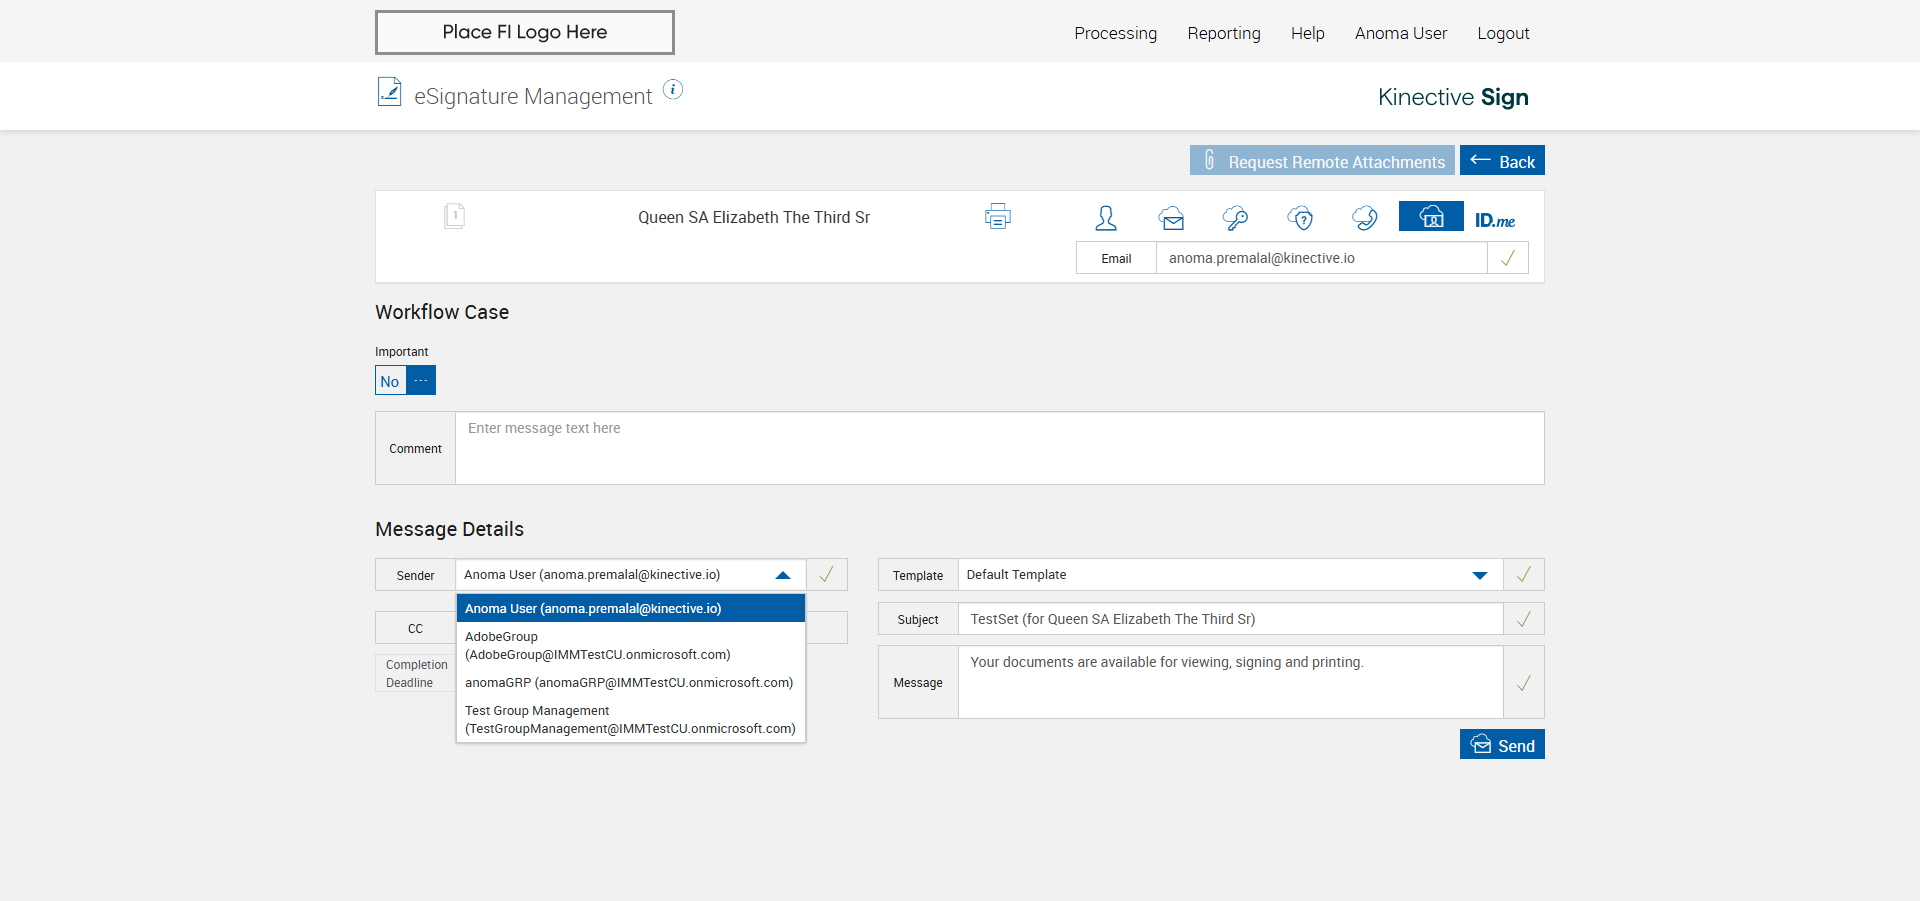Collapse the Sender dropdown arrow
Viewport: 1920px width, 901px height.
coord(783,575)
